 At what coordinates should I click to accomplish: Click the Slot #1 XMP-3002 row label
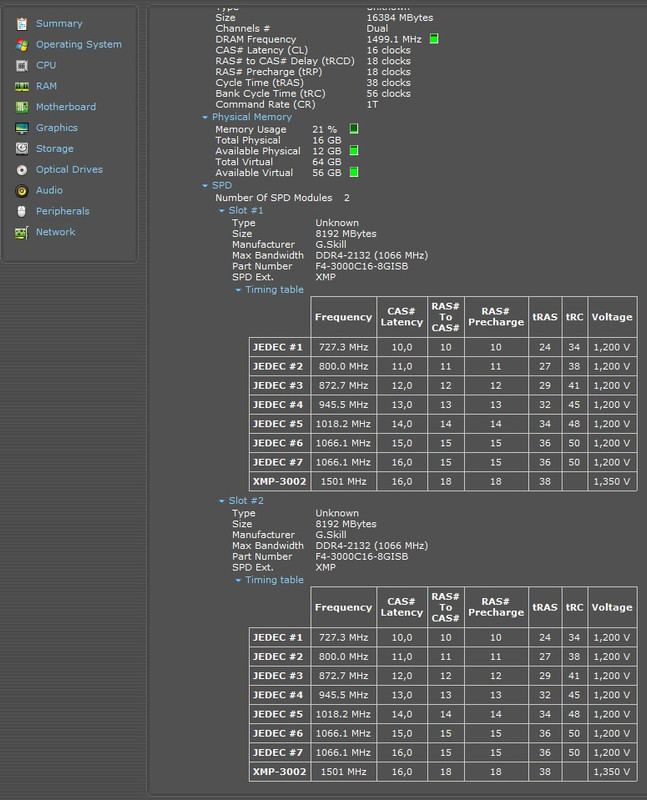click(280, 481)
